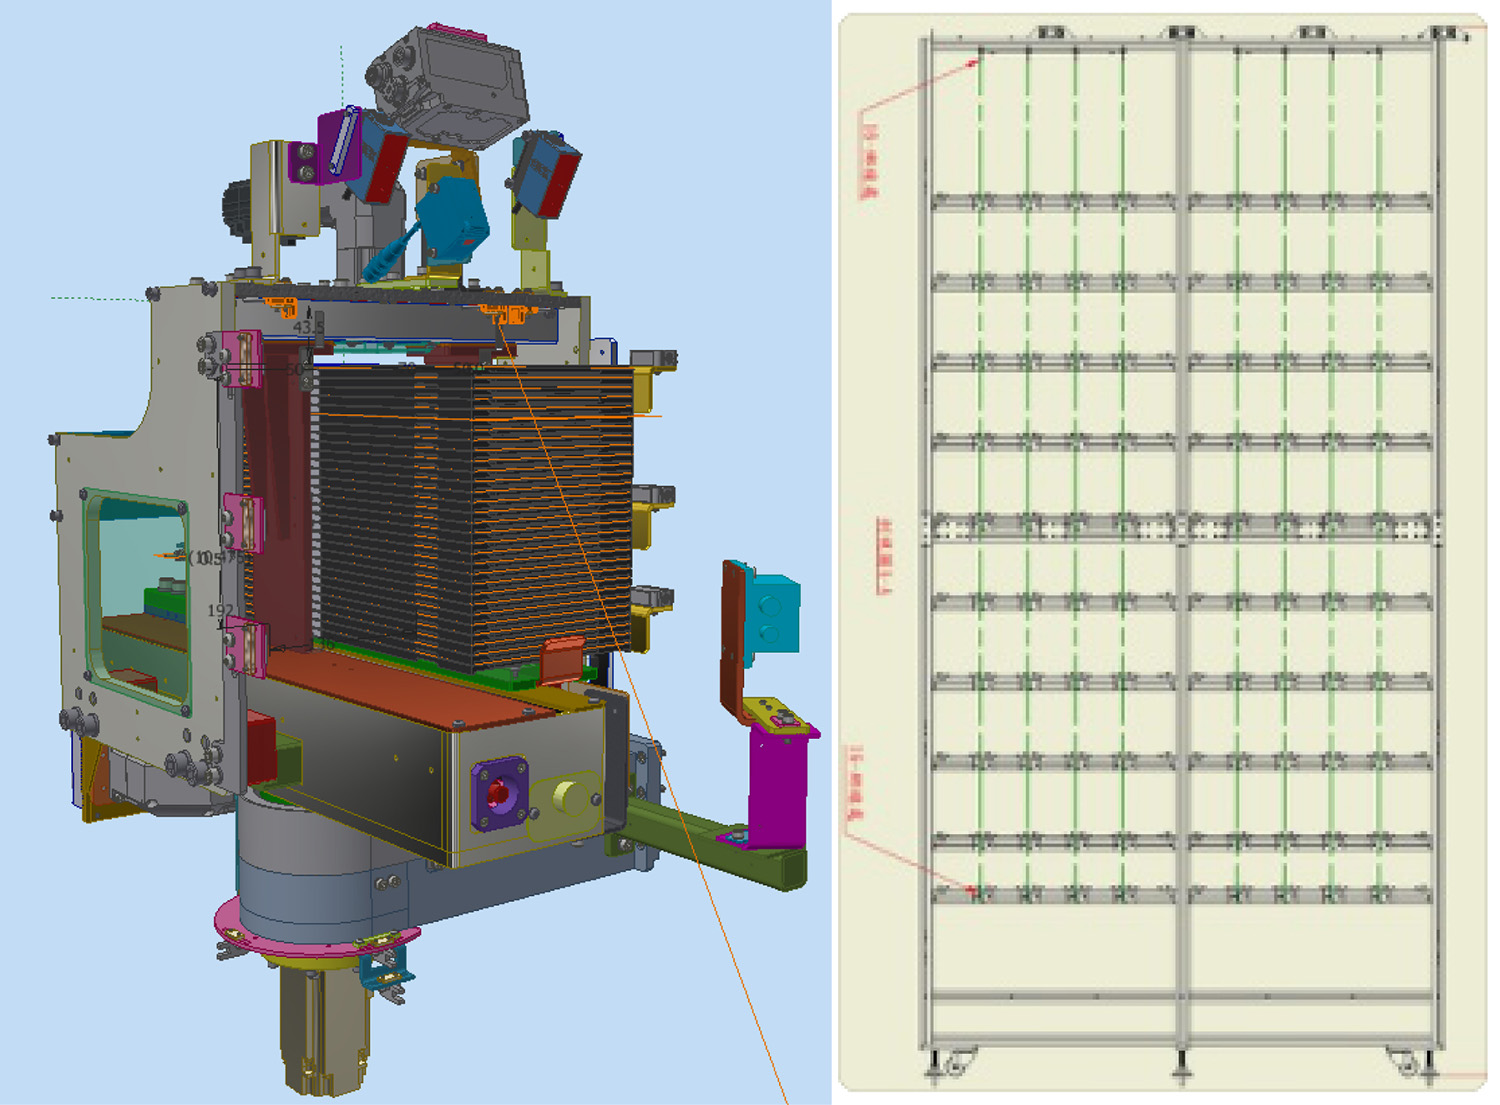This screenshot has width=1500, height=1105.
Task: Click the teal window in the left panel
Action: coord(135,590)
